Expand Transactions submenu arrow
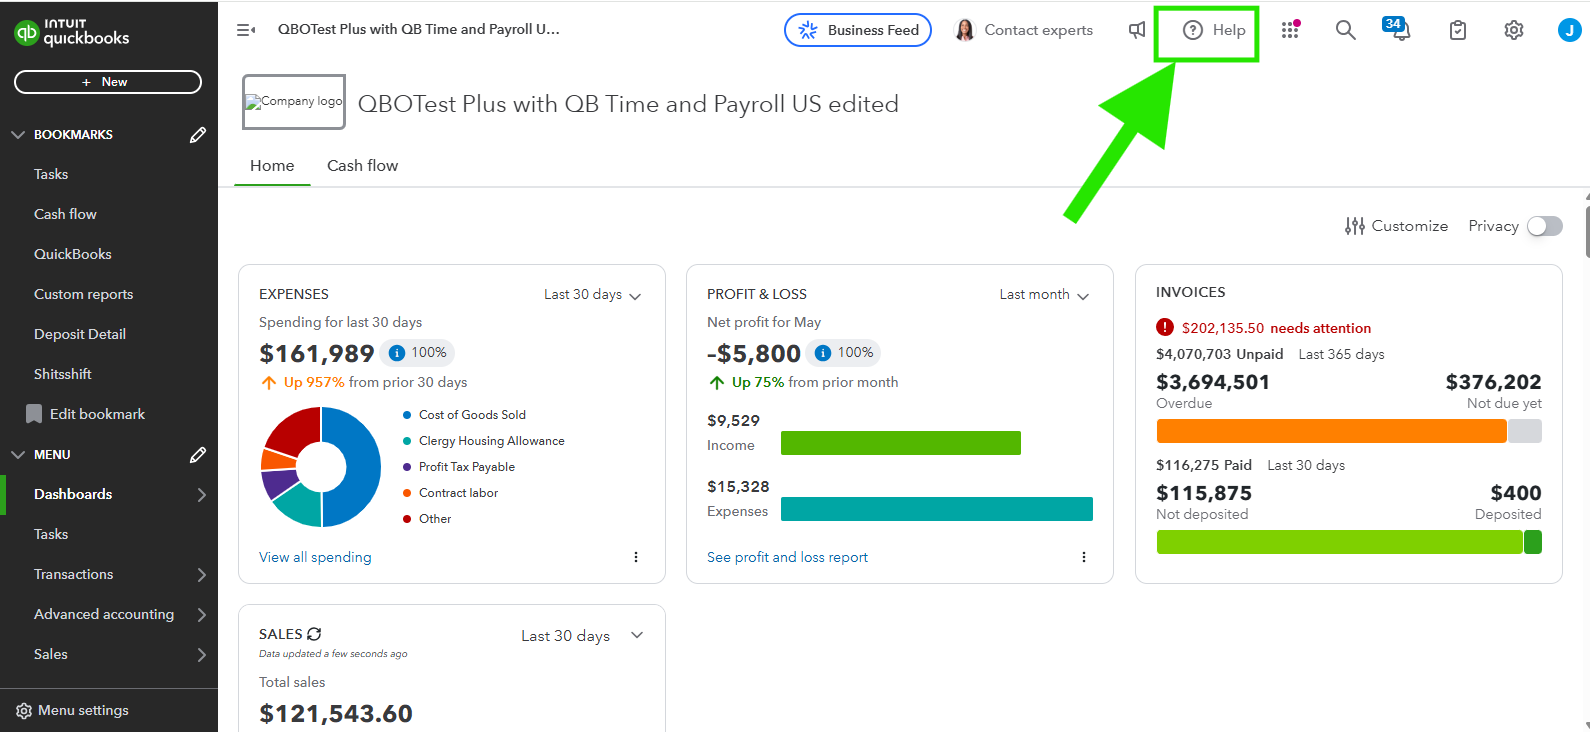The image size is (1590, 732). click(202, 575)
